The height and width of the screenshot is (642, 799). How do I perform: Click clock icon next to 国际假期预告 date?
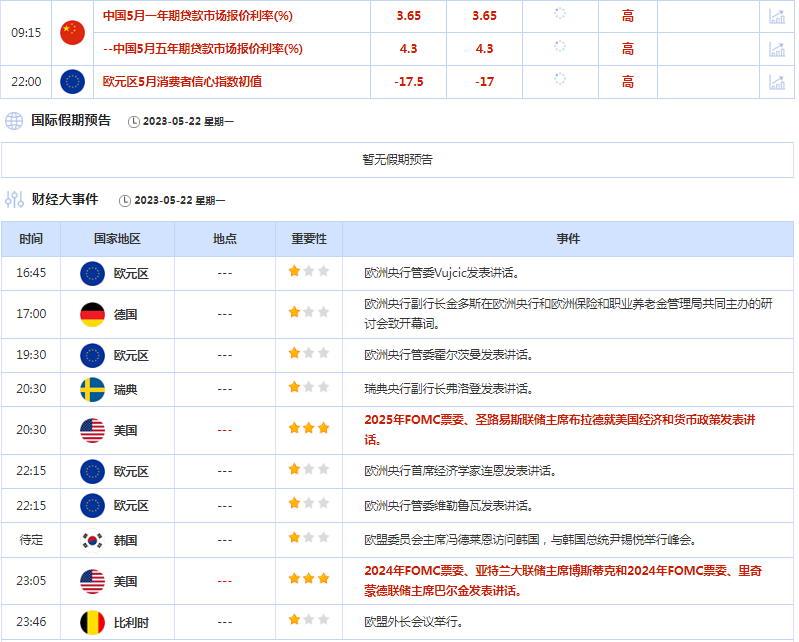pos(134,122)
